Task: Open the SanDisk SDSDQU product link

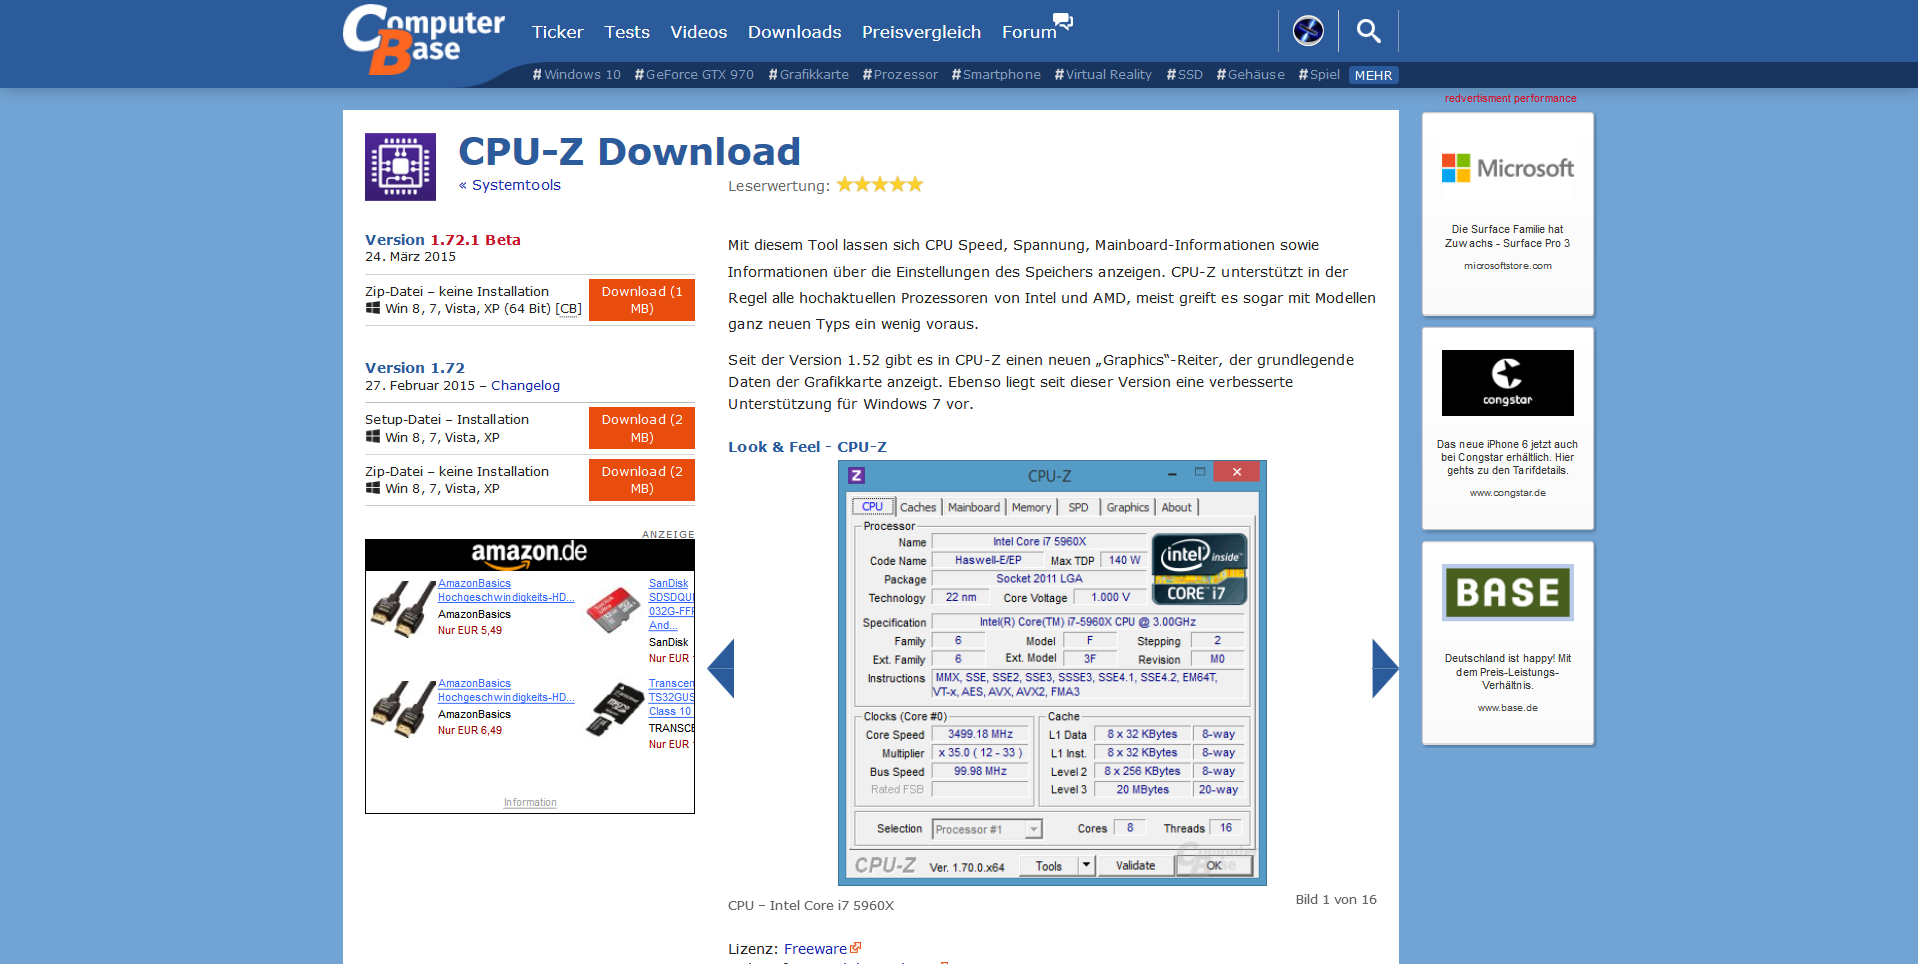Action: [671, 604]
